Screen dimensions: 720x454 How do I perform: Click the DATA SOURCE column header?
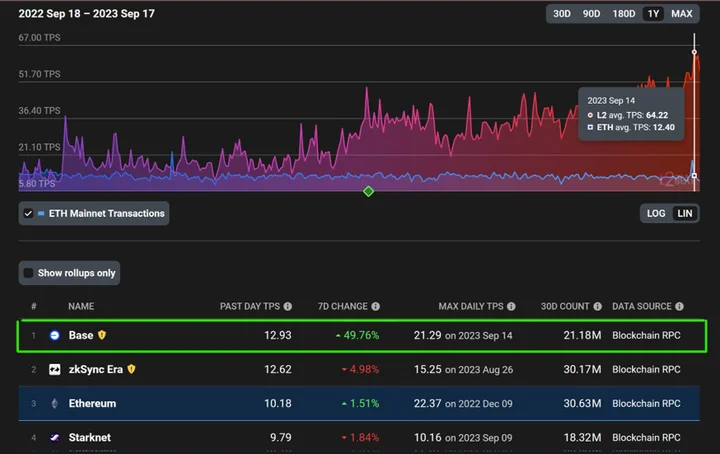point(641,306)
